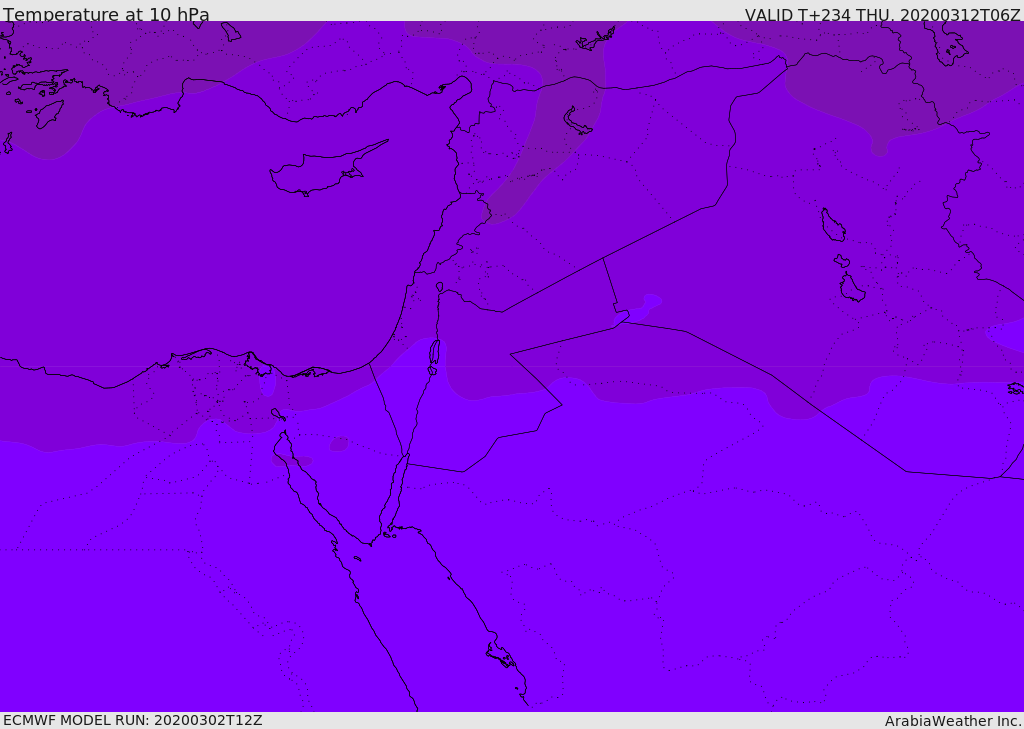Click the 'Temperature at 10 hPa' title

(106, 15)
